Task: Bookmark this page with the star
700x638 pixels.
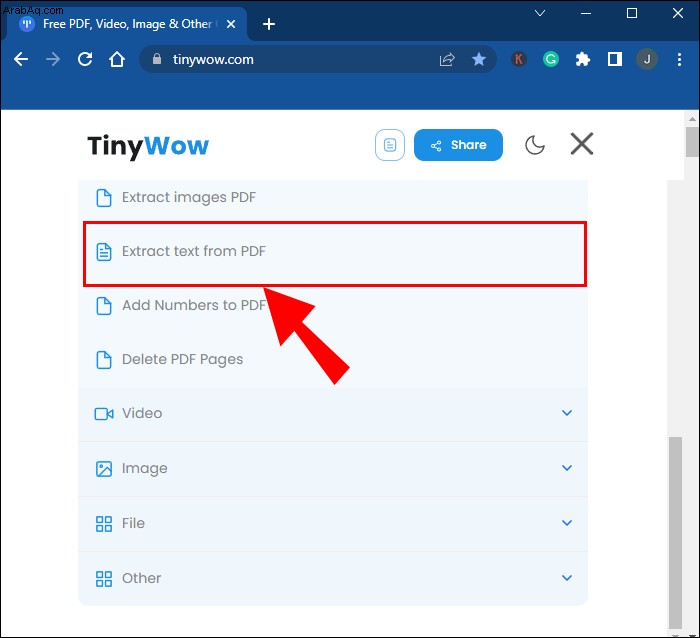Action: click(x=479, y=59)
